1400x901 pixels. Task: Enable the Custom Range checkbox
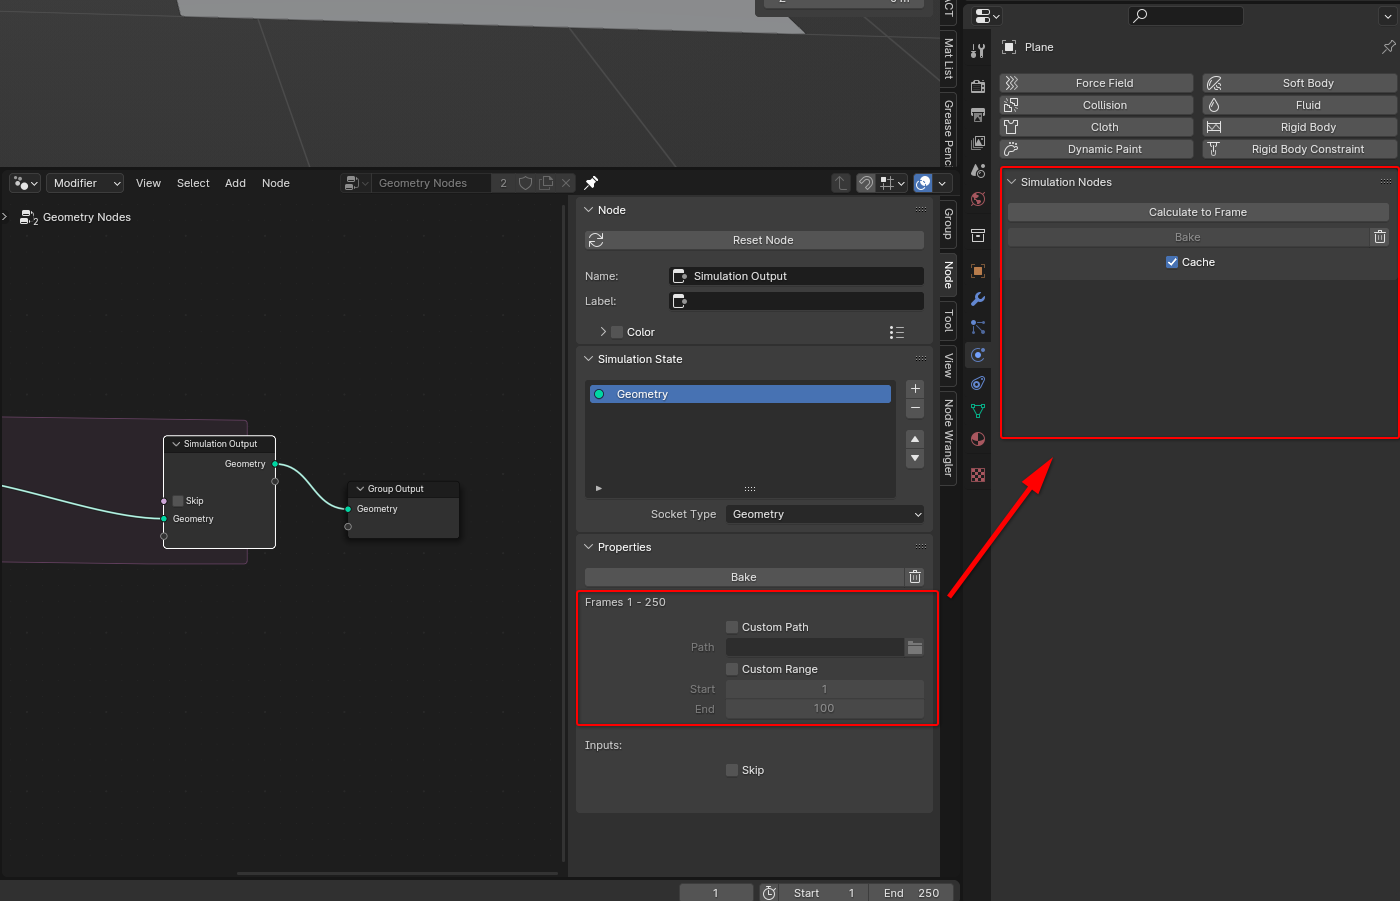coord(732,669)
